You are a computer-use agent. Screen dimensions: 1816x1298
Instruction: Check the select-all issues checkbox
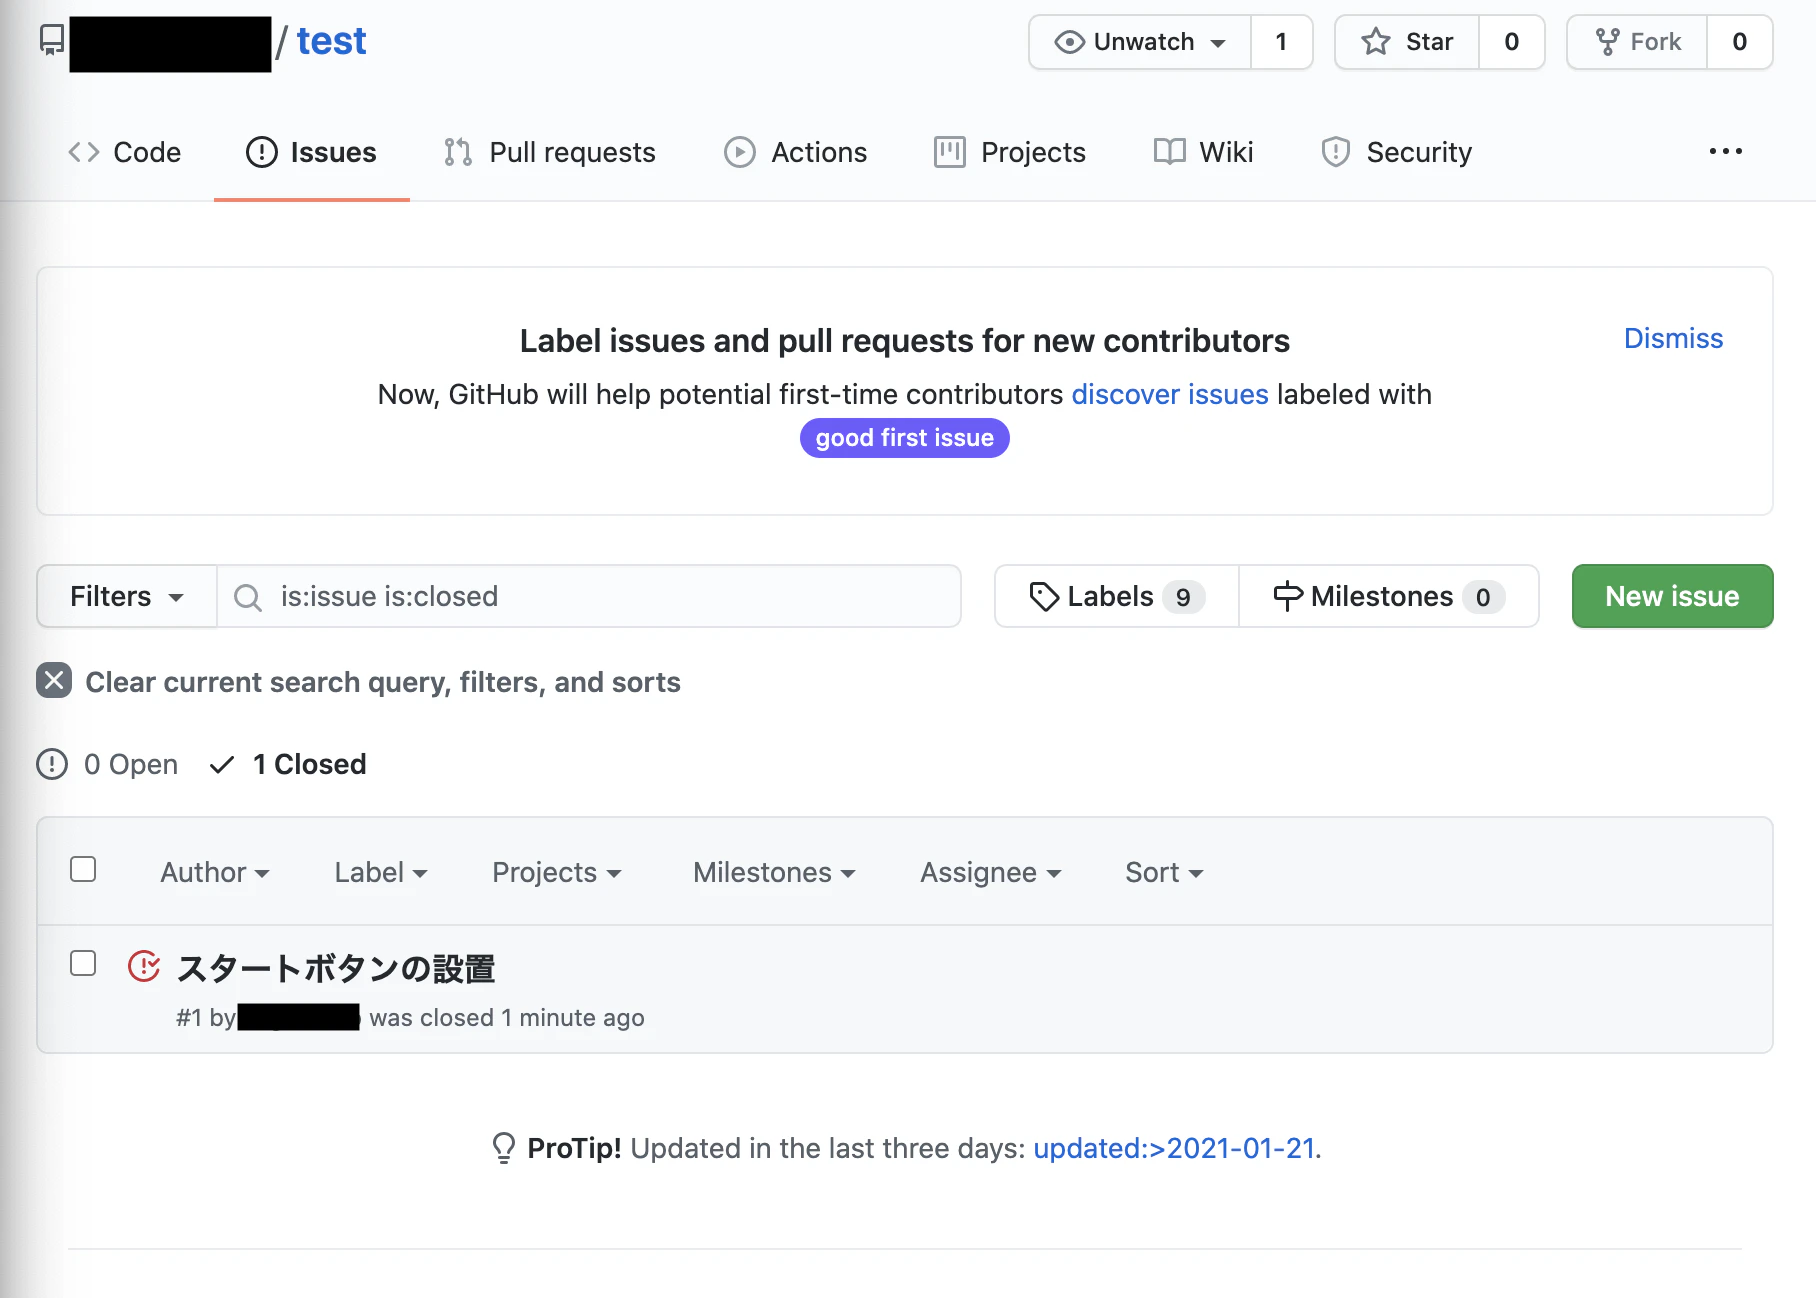pyautogui.click(x=83, y=869)
